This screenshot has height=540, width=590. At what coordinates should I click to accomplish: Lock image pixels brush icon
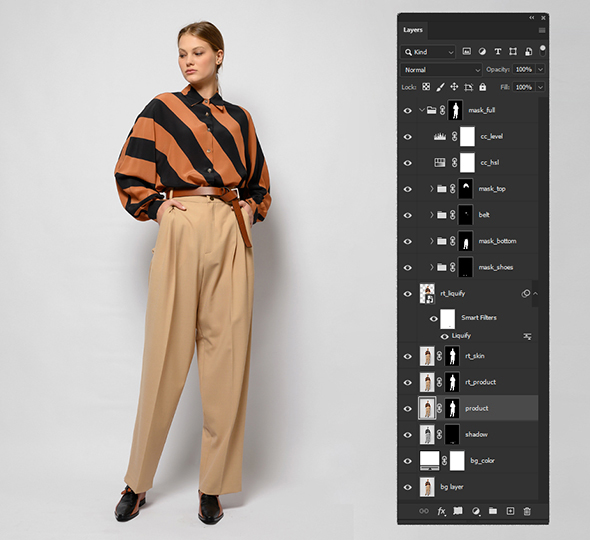[x=440, y=87]
